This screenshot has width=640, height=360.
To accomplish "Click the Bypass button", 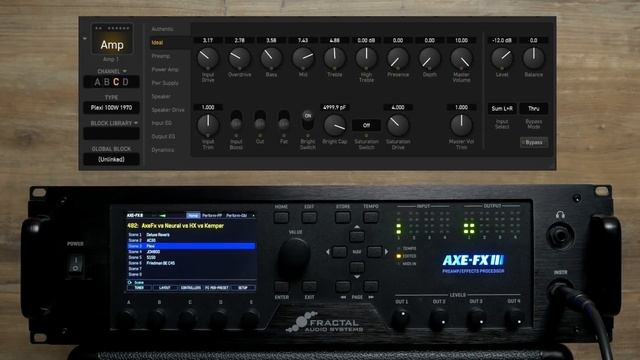I will 533,142.
